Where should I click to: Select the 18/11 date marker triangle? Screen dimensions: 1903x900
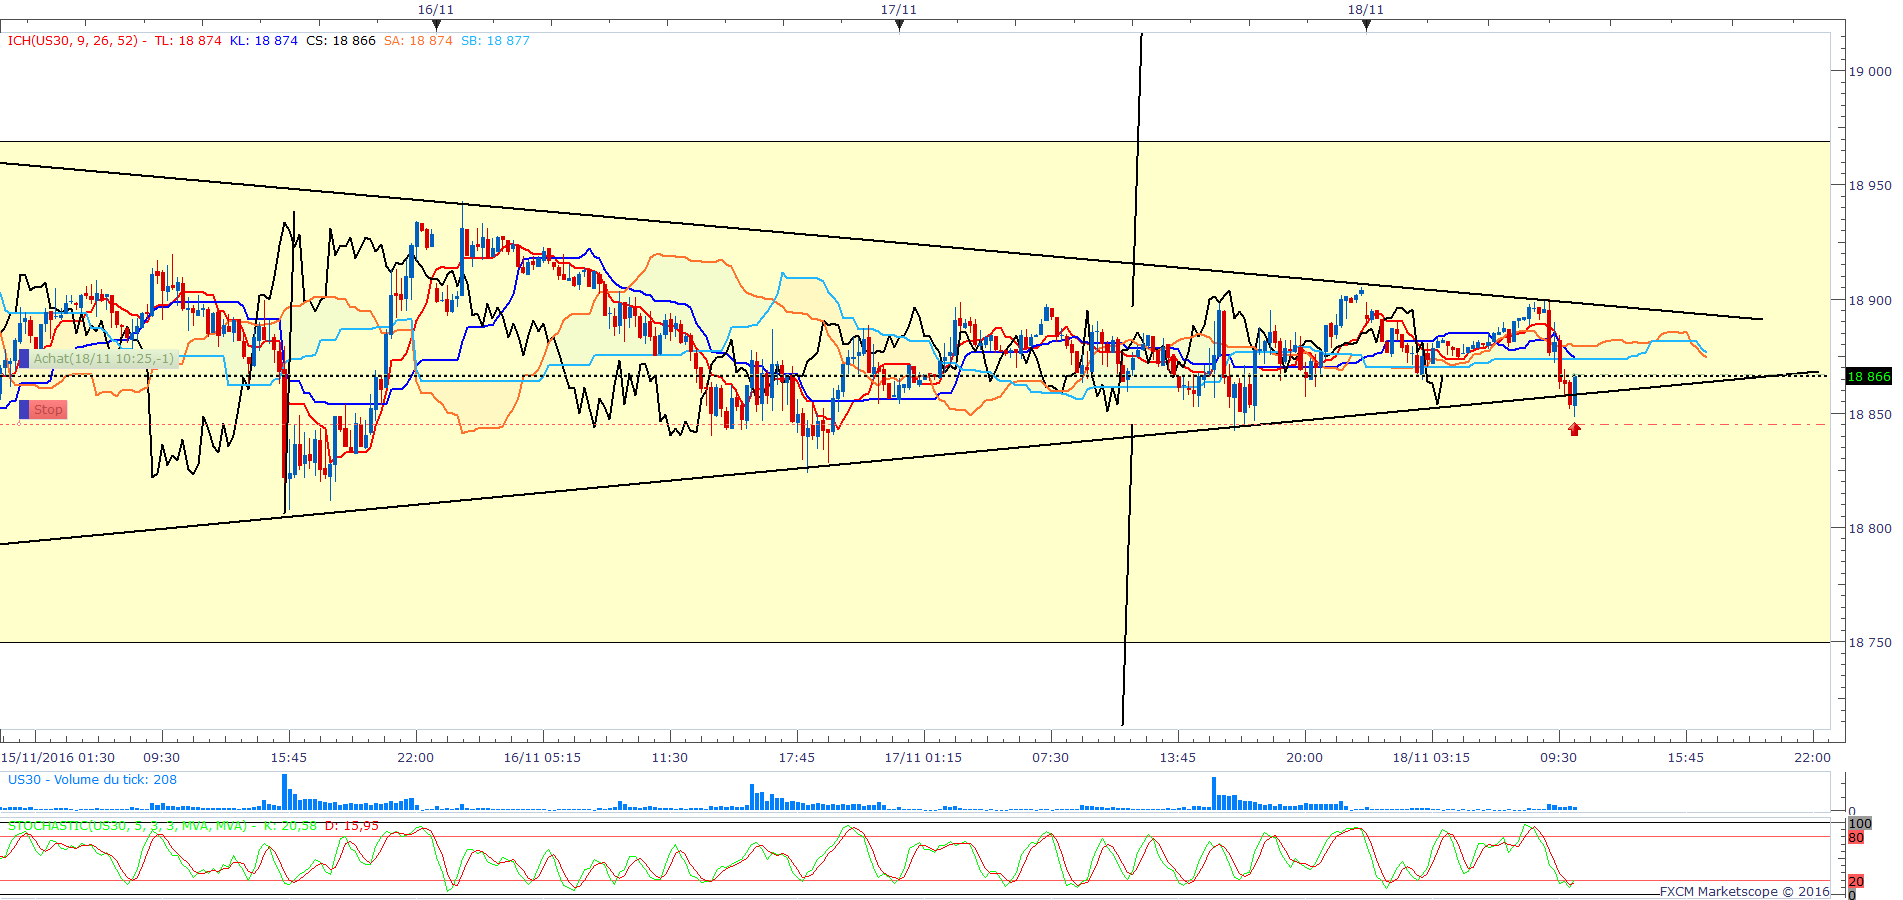click(1366, 25)
